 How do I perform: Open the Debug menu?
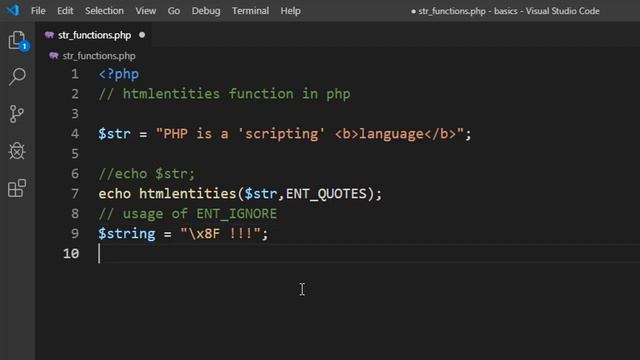click(x=206, y=11)
